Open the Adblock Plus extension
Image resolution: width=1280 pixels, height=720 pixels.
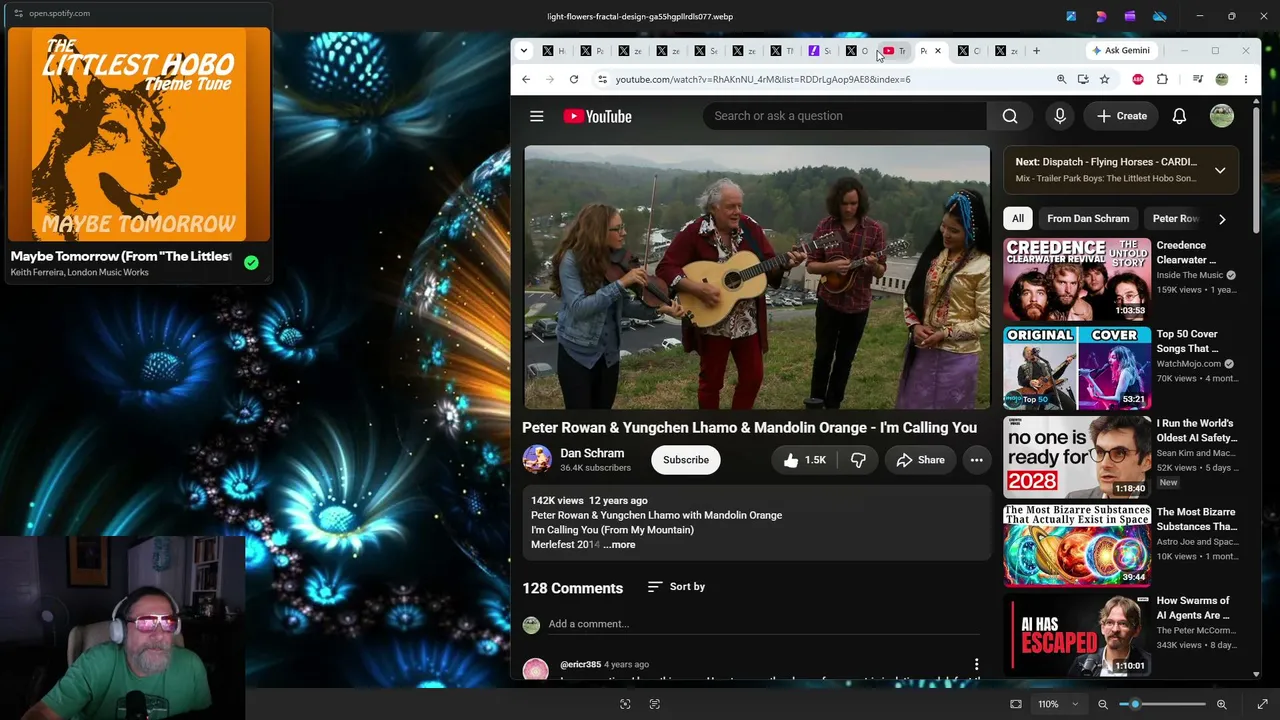(x=1138, y=79)
